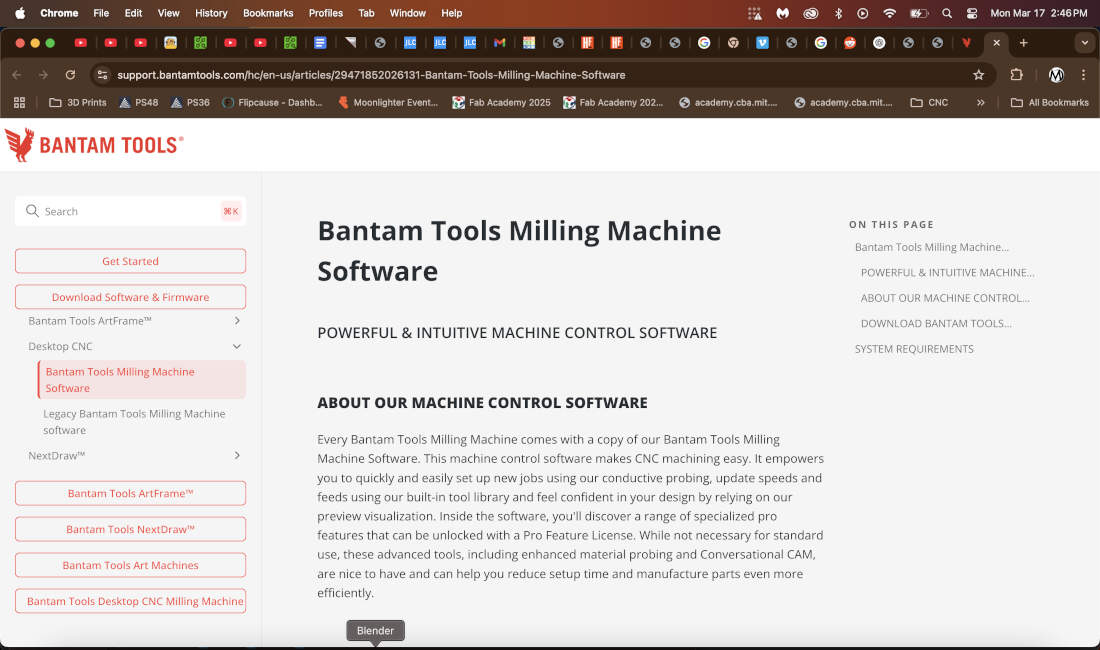Select Bantam Tools Milling Machine Software item
The image size is (1100, 650).
pos(142,379)
